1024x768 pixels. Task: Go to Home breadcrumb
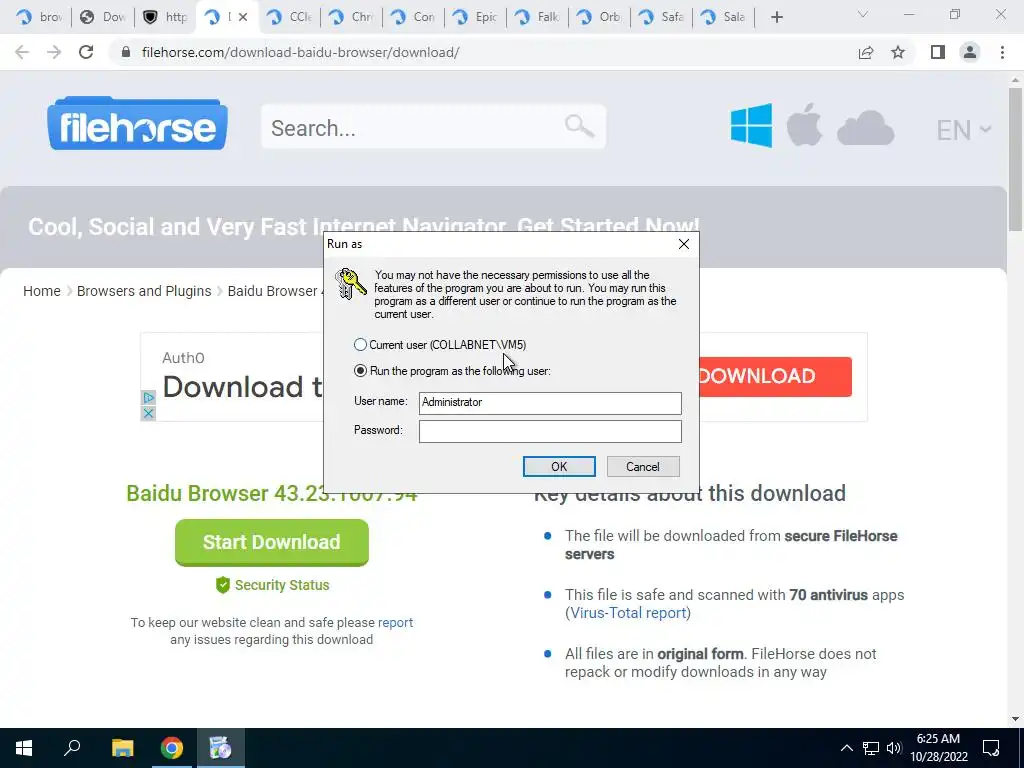42,291
